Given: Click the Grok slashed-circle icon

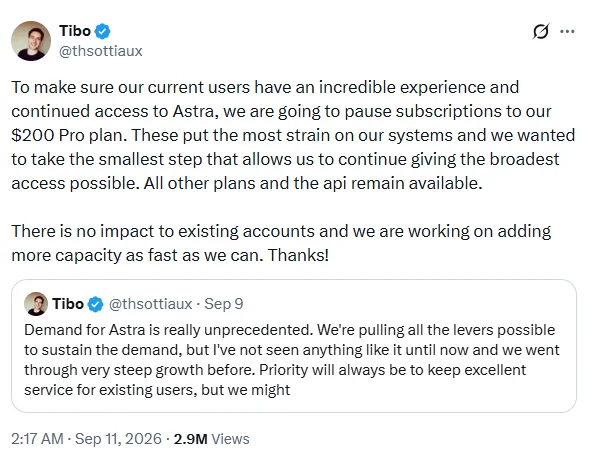Looking at the screenshot, I should 540,31.
